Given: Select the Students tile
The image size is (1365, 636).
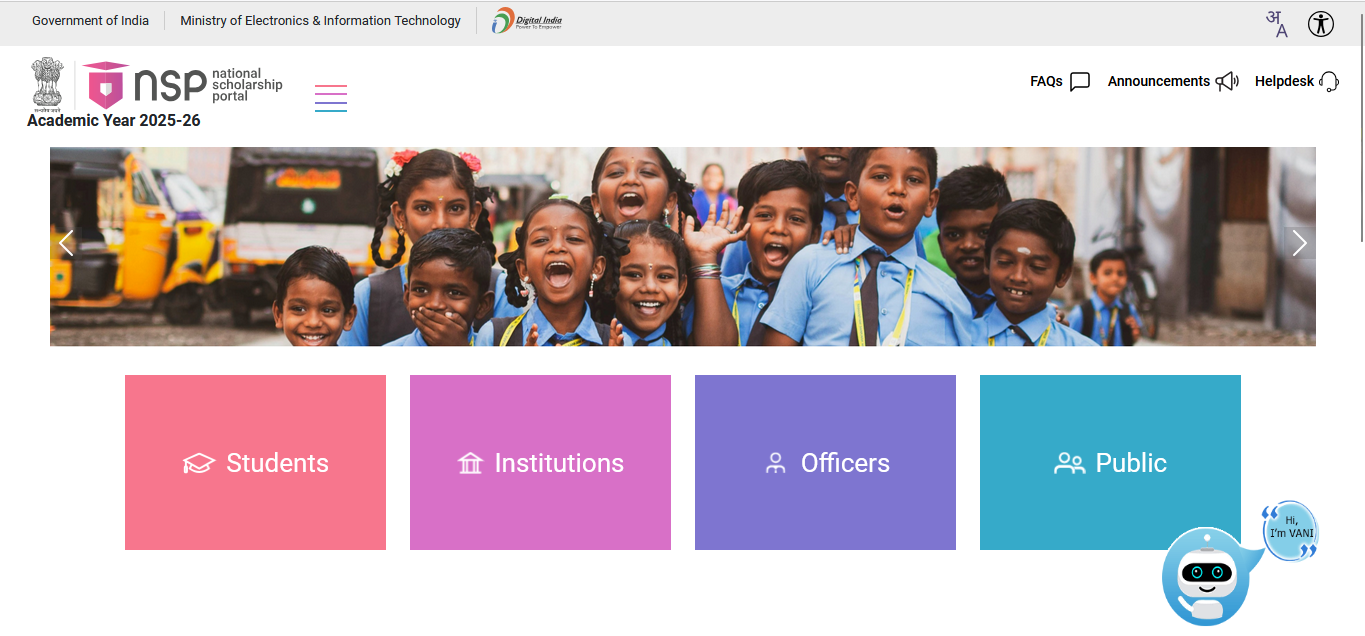Looking at the screenshot, I should [x=255, y=462].
